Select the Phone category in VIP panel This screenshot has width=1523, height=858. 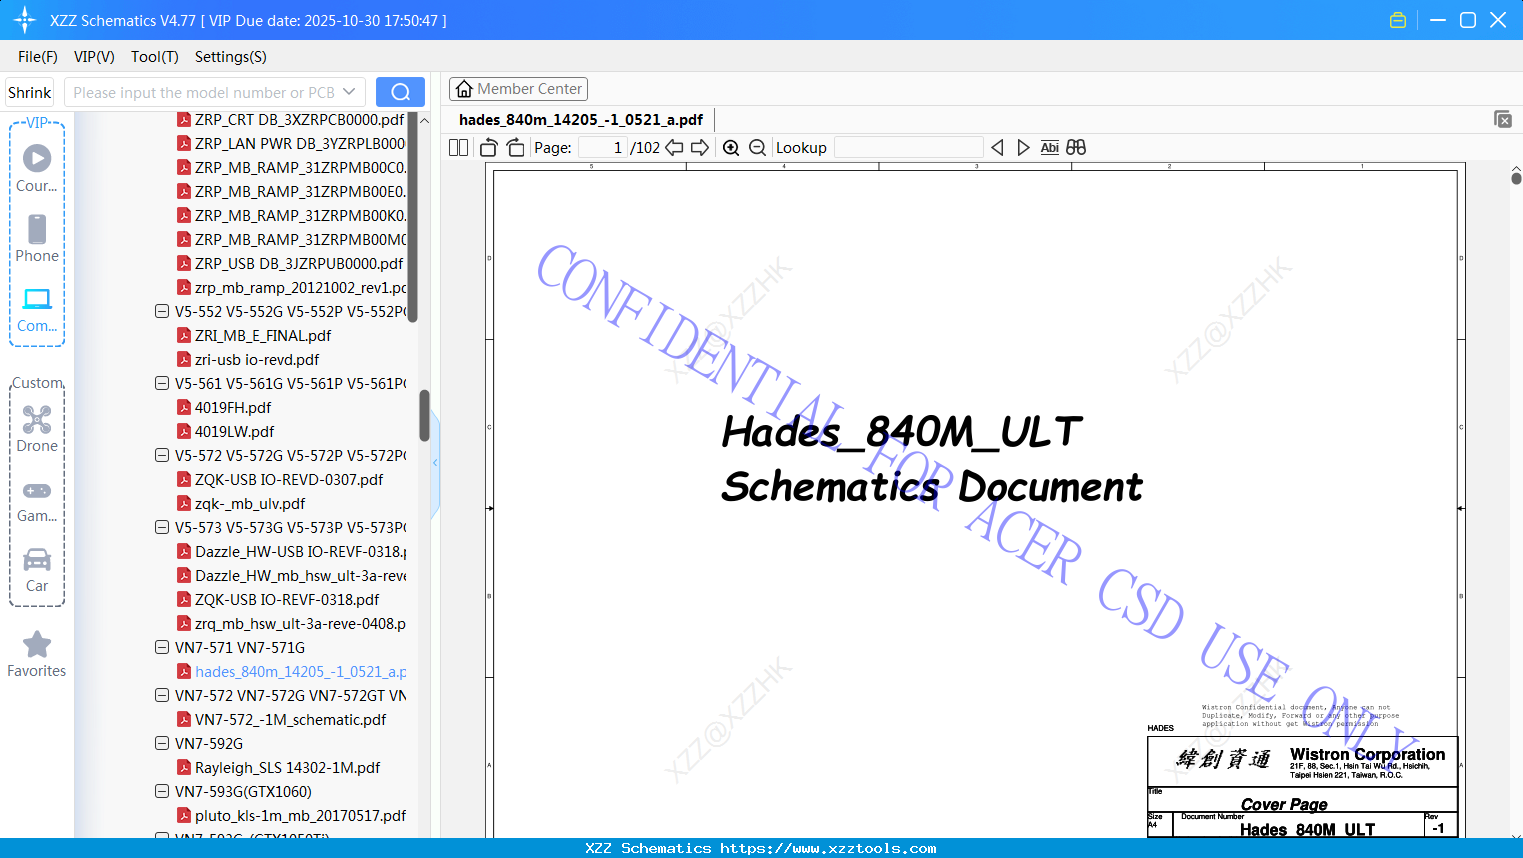point(37,231)
